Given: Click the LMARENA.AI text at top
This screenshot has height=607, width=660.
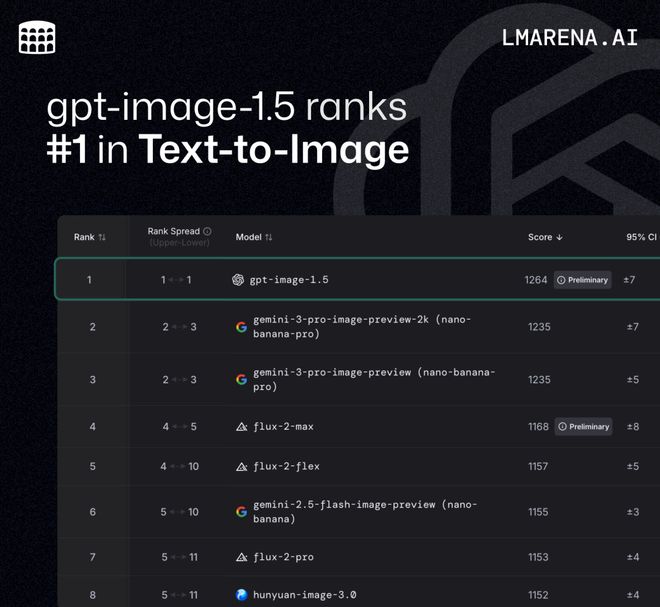Looking at the screenshot, I should [569, 38].
